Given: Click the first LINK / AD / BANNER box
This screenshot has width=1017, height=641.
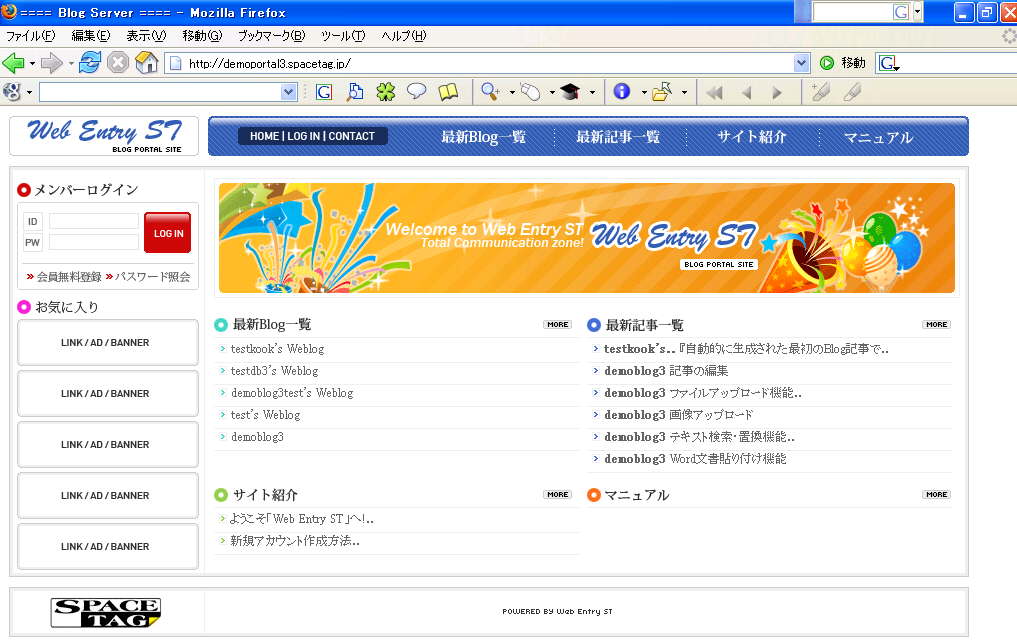Looking at the screenshot, I should click(x=108, y=343).
